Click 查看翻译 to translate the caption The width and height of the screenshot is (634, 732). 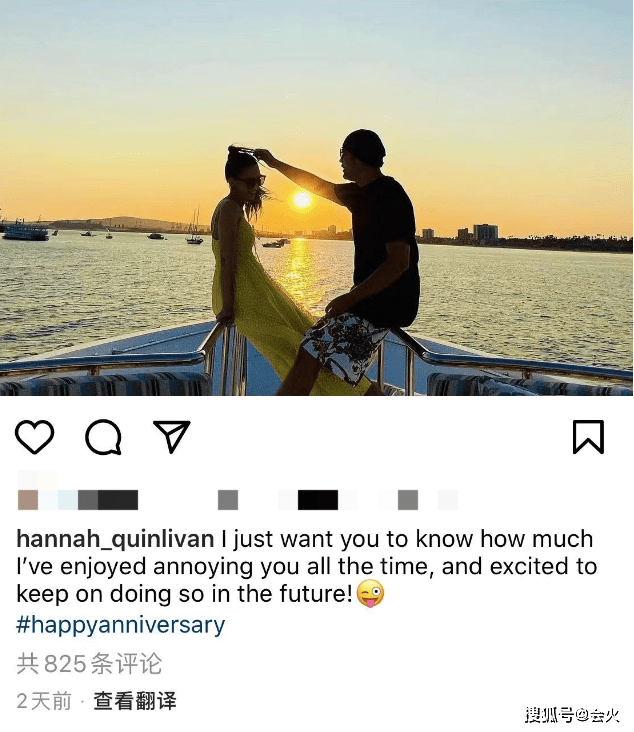click(x=135, y=701)
